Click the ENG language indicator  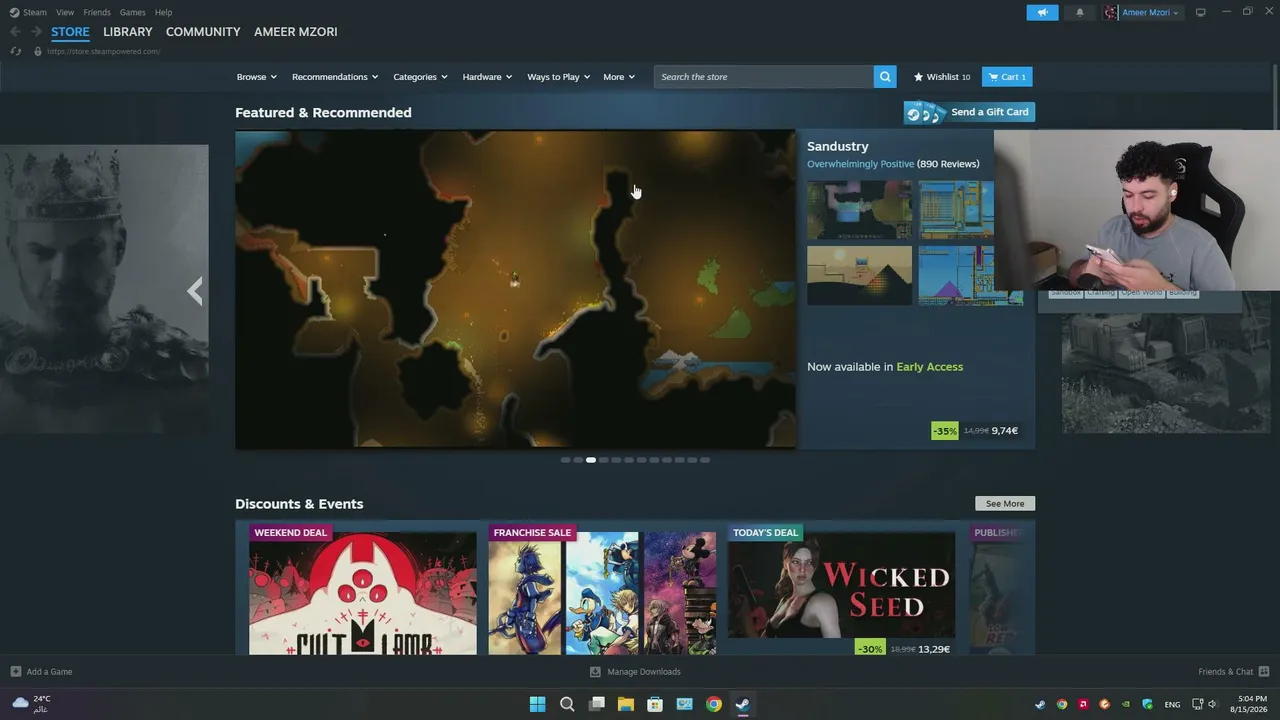click(1172, 704)
